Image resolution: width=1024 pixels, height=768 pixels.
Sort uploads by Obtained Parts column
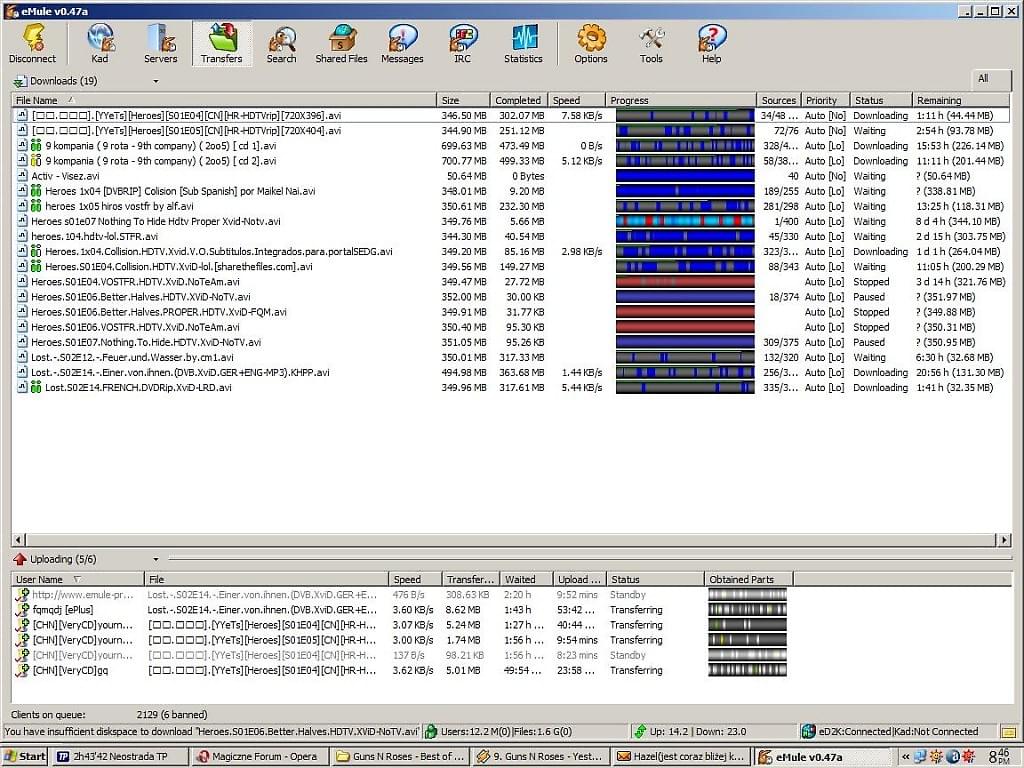pyautogui.click(x=748, y=579)
